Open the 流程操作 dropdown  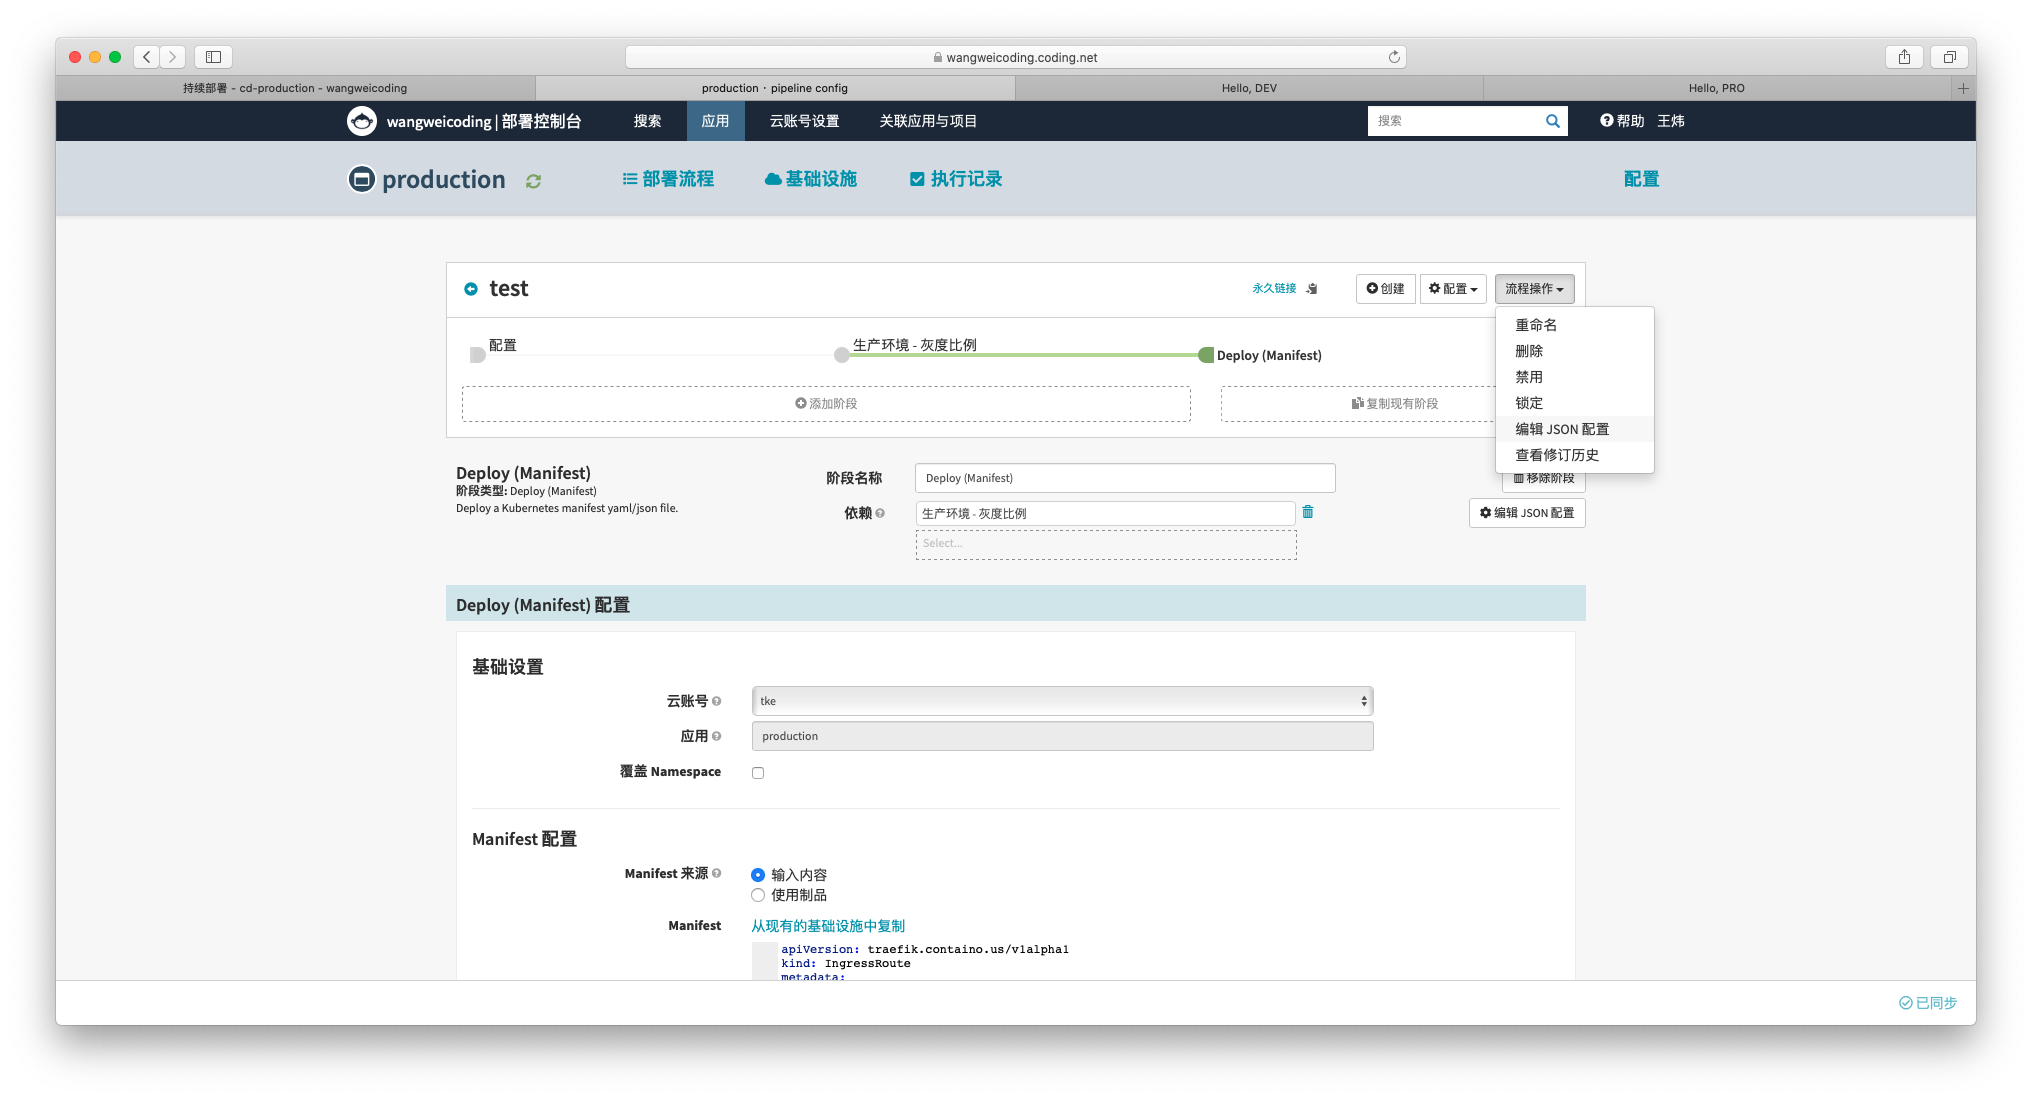coord(1534,288)
